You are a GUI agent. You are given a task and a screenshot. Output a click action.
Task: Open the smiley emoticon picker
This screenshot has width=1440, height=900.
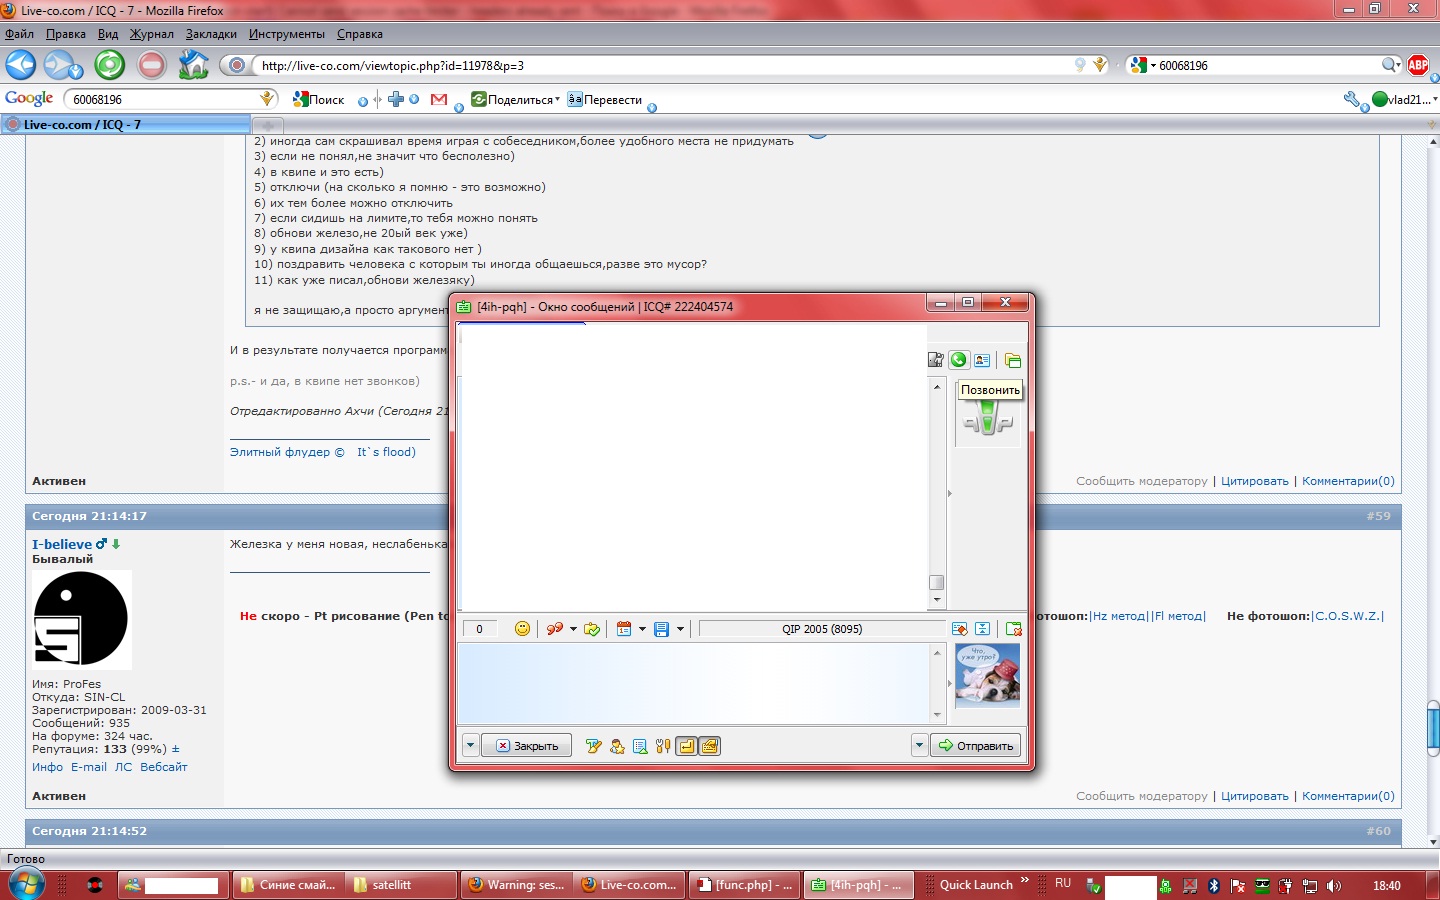tap(522, 629)
